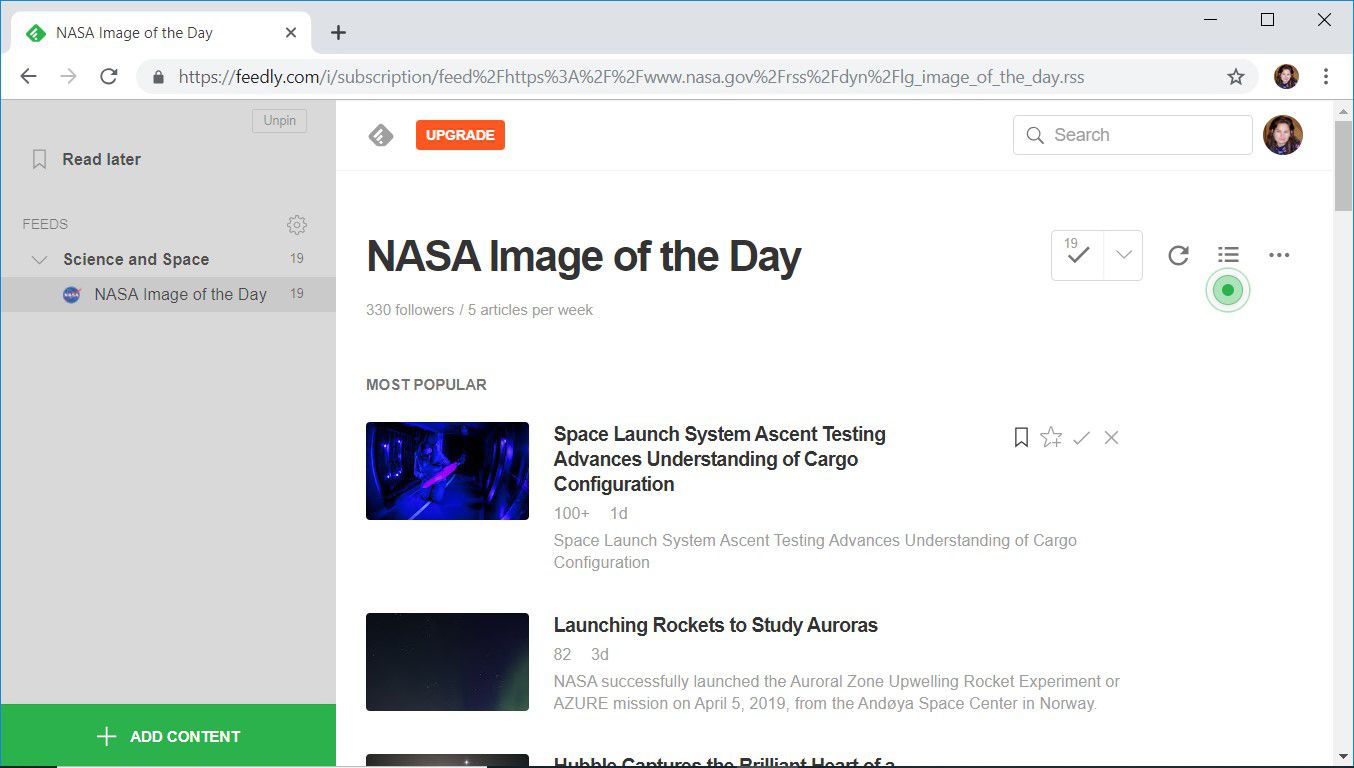Open the three-dot more options menu
Screen dimensions: 1354x768
coord(1278,255)
